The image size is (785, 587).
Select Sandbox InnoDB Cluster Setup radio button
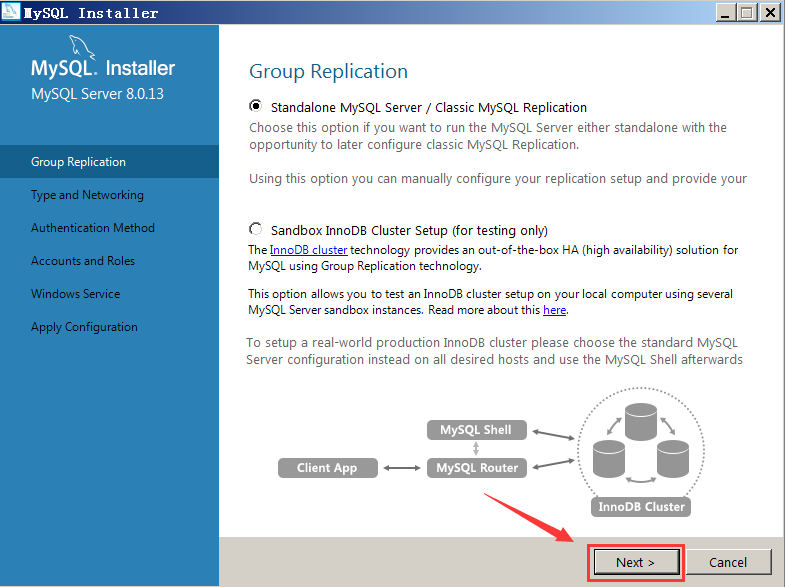255,229
